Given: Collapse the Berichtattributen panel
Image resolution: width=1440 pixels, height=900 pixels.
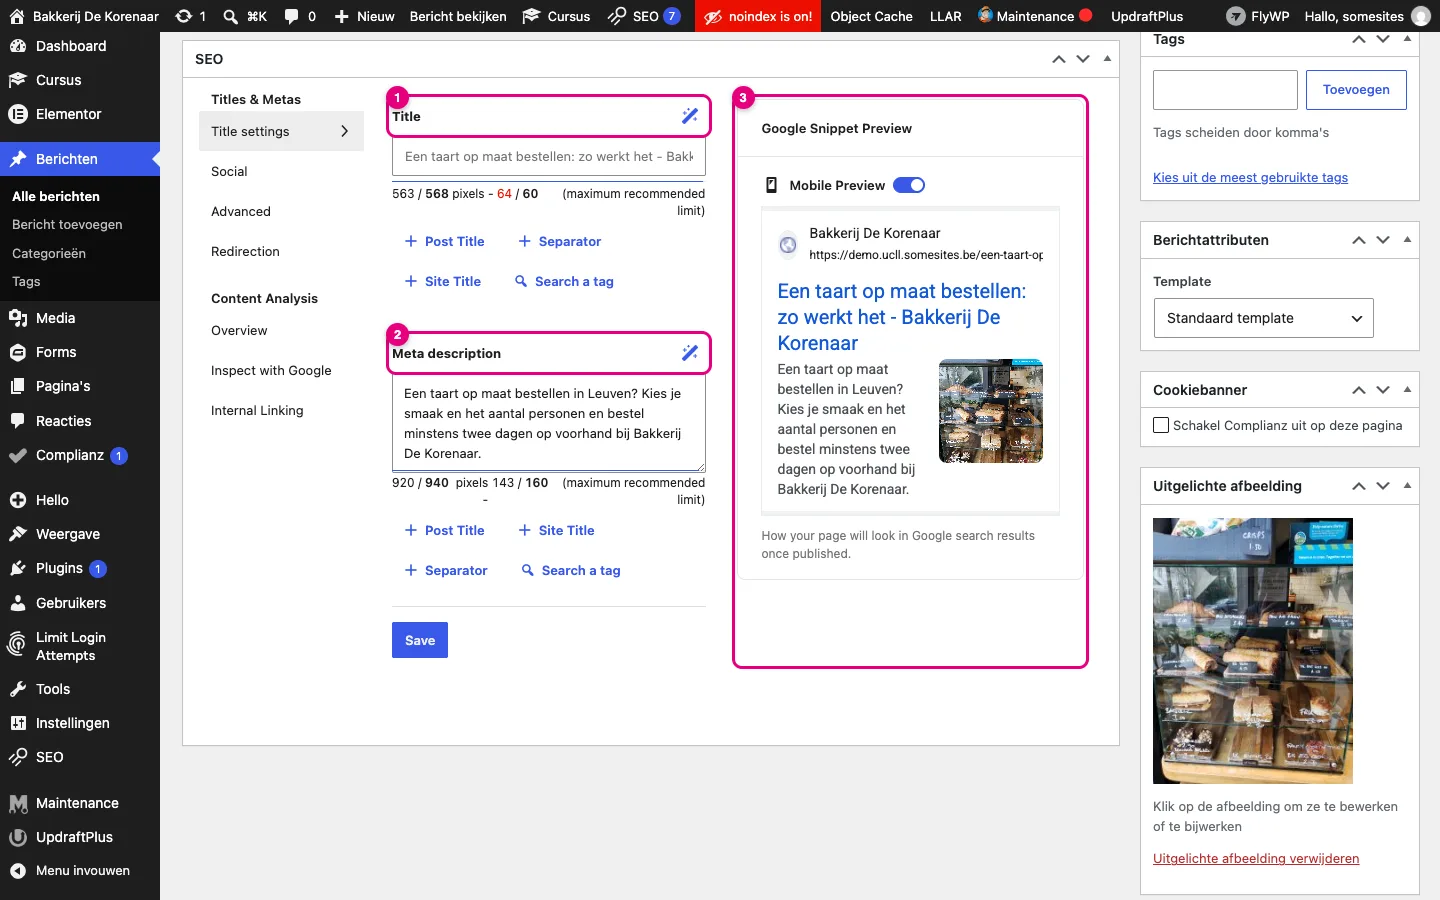Looking at the screenshot, I should tap(1407, 240).
